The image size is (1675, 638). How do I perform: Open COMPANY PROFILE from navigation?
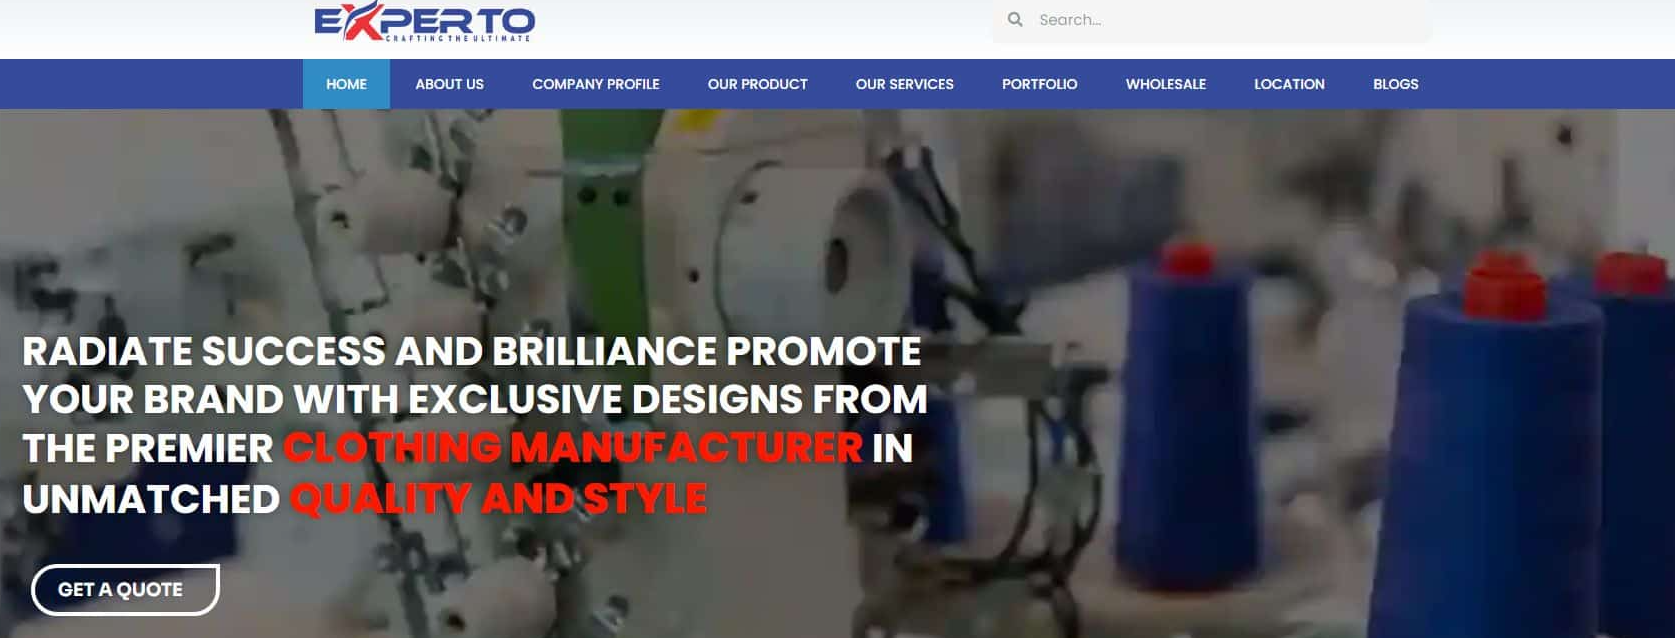pyautogui.click(x=596, y=84)
